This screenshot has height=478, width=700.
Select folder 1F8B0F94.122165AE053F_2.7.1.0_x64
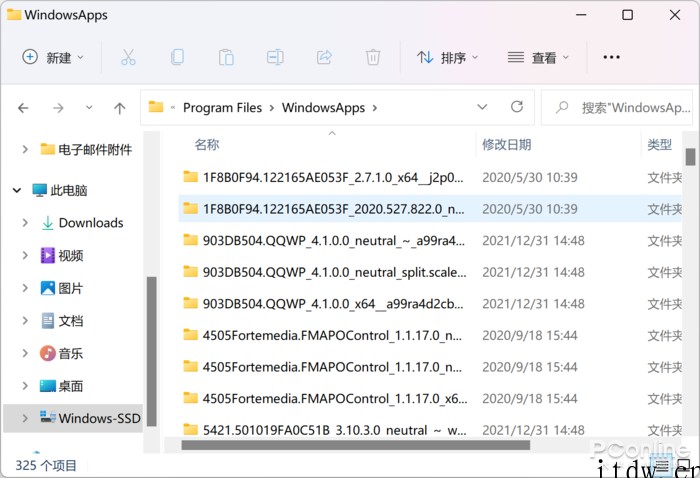(333, 178)
